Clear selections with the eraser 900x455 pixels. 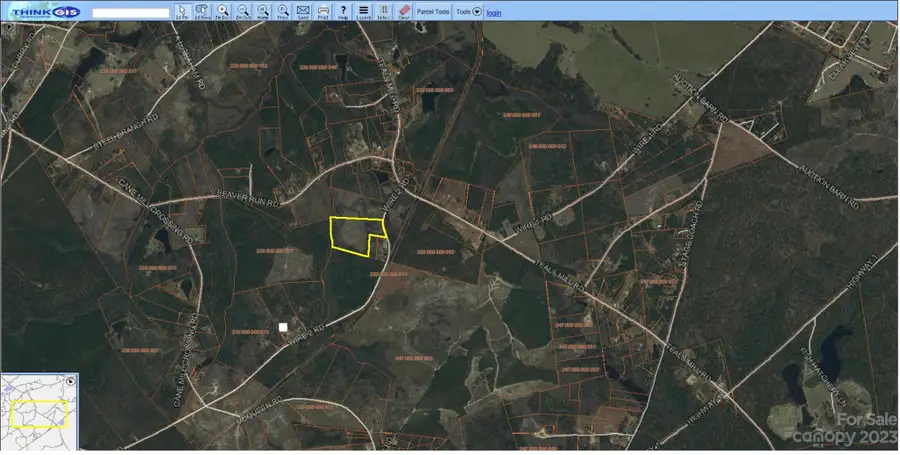(404, 11)
